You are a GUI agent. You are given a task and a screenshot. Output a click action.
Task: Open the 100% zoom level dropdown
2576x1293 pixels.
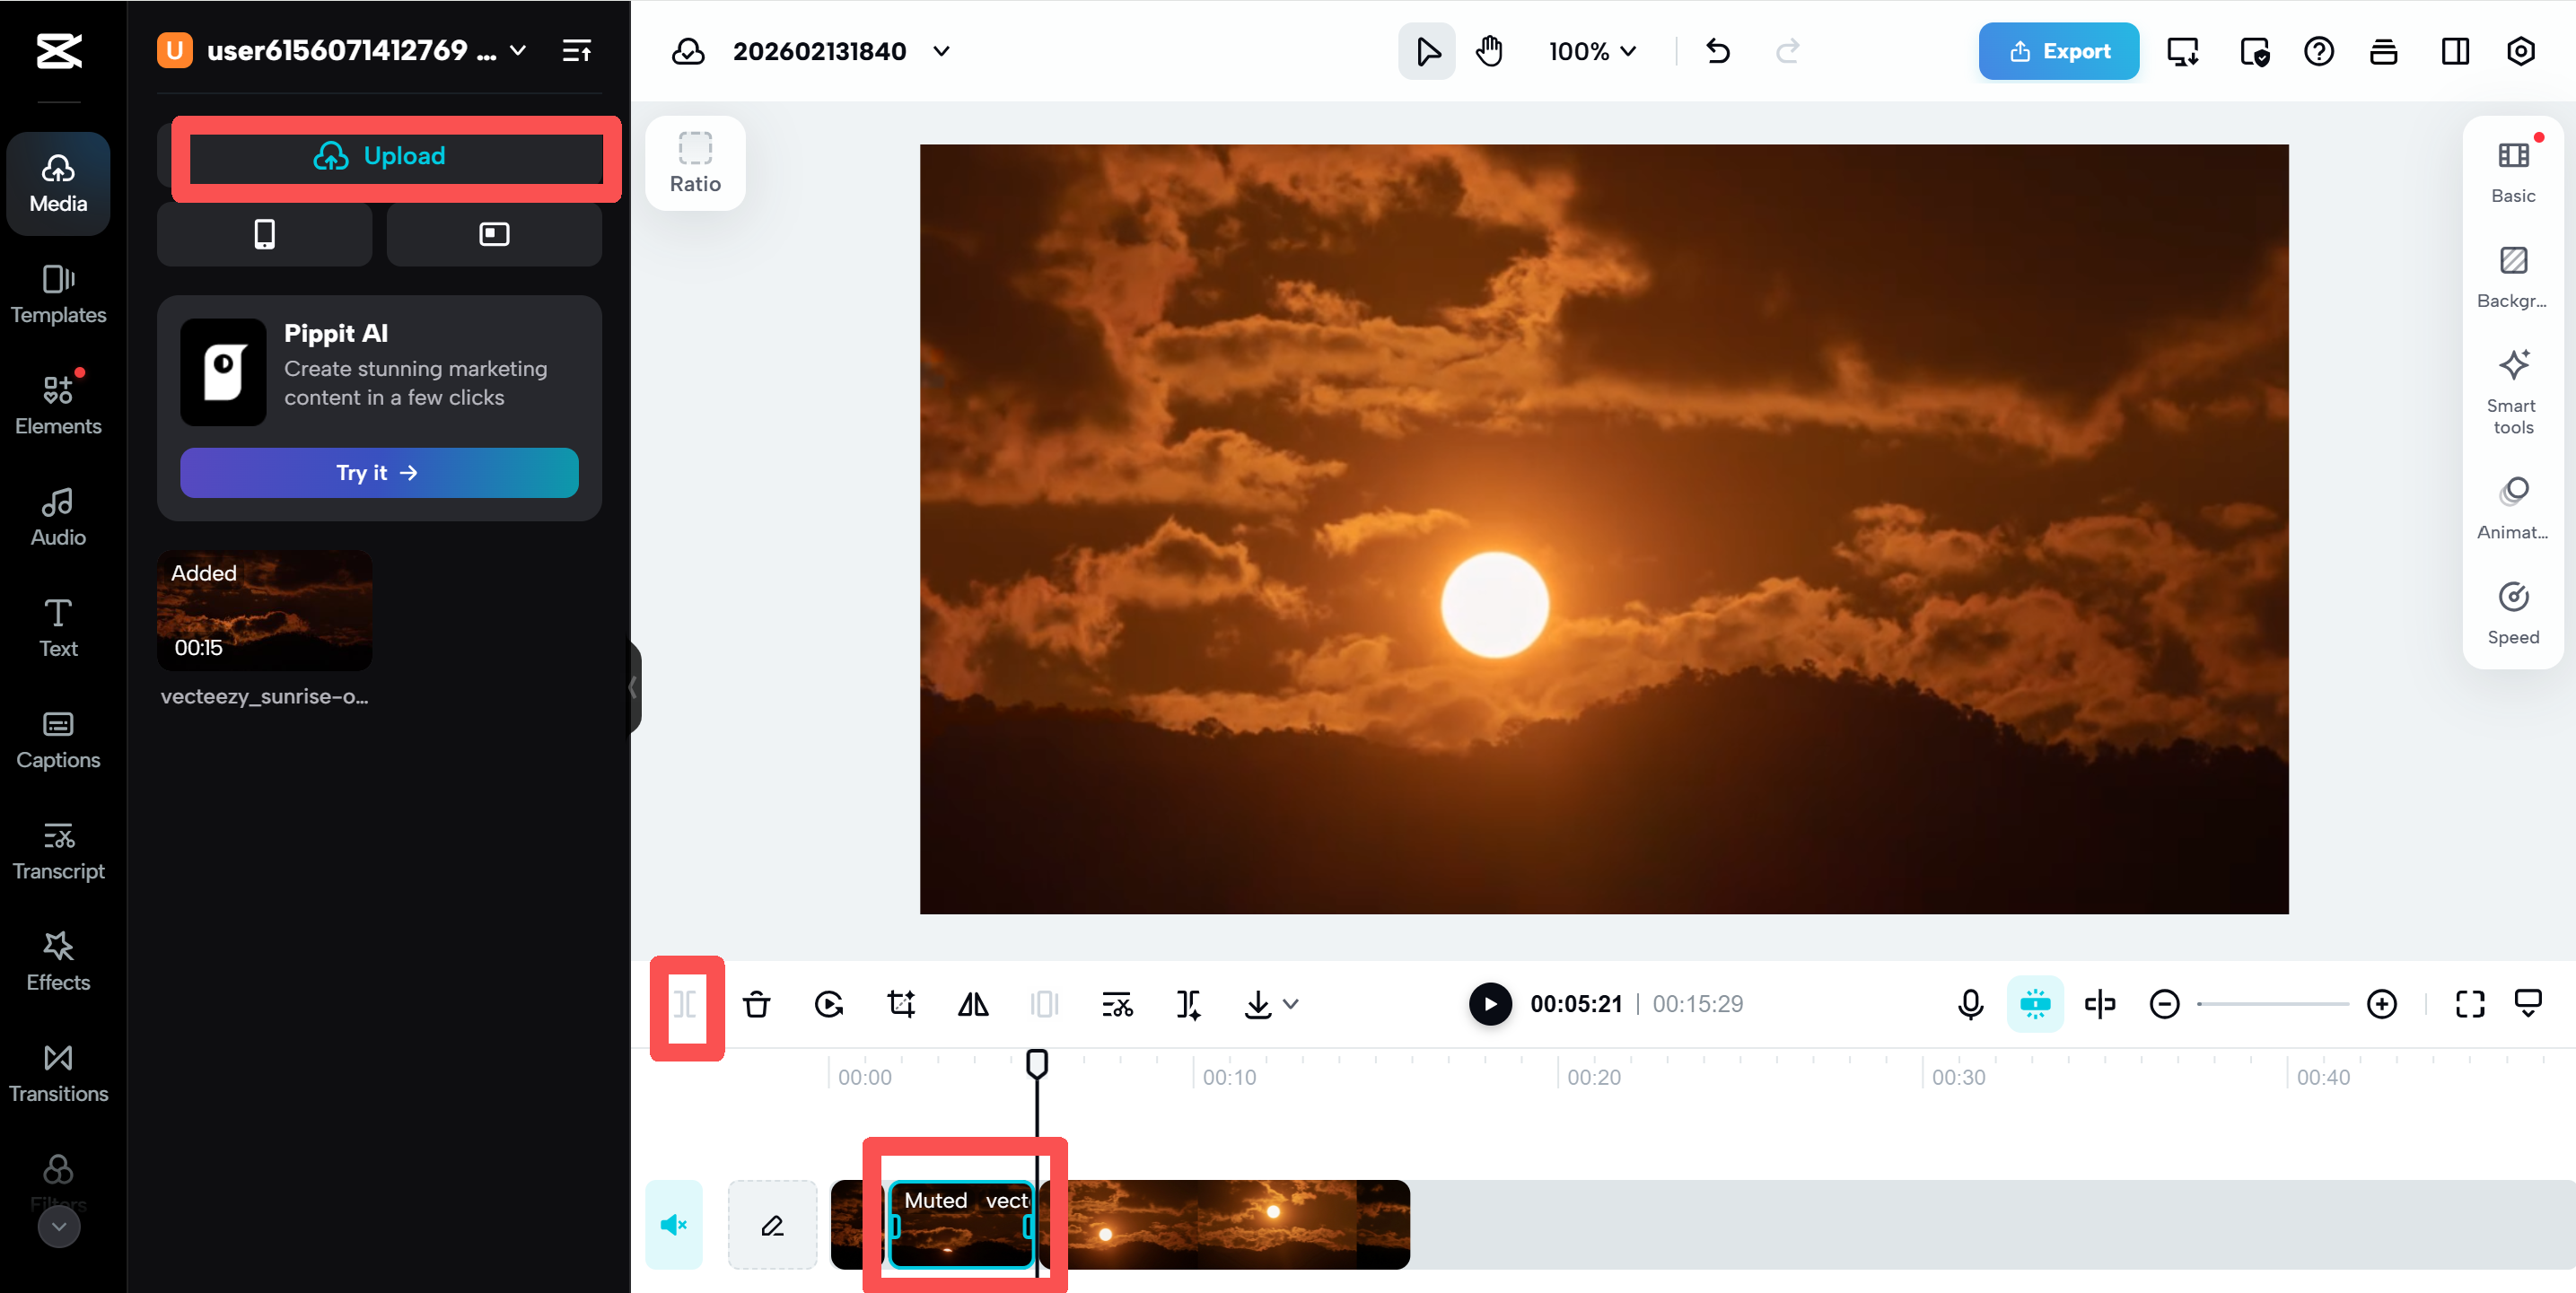click(x=1591, y=51)
